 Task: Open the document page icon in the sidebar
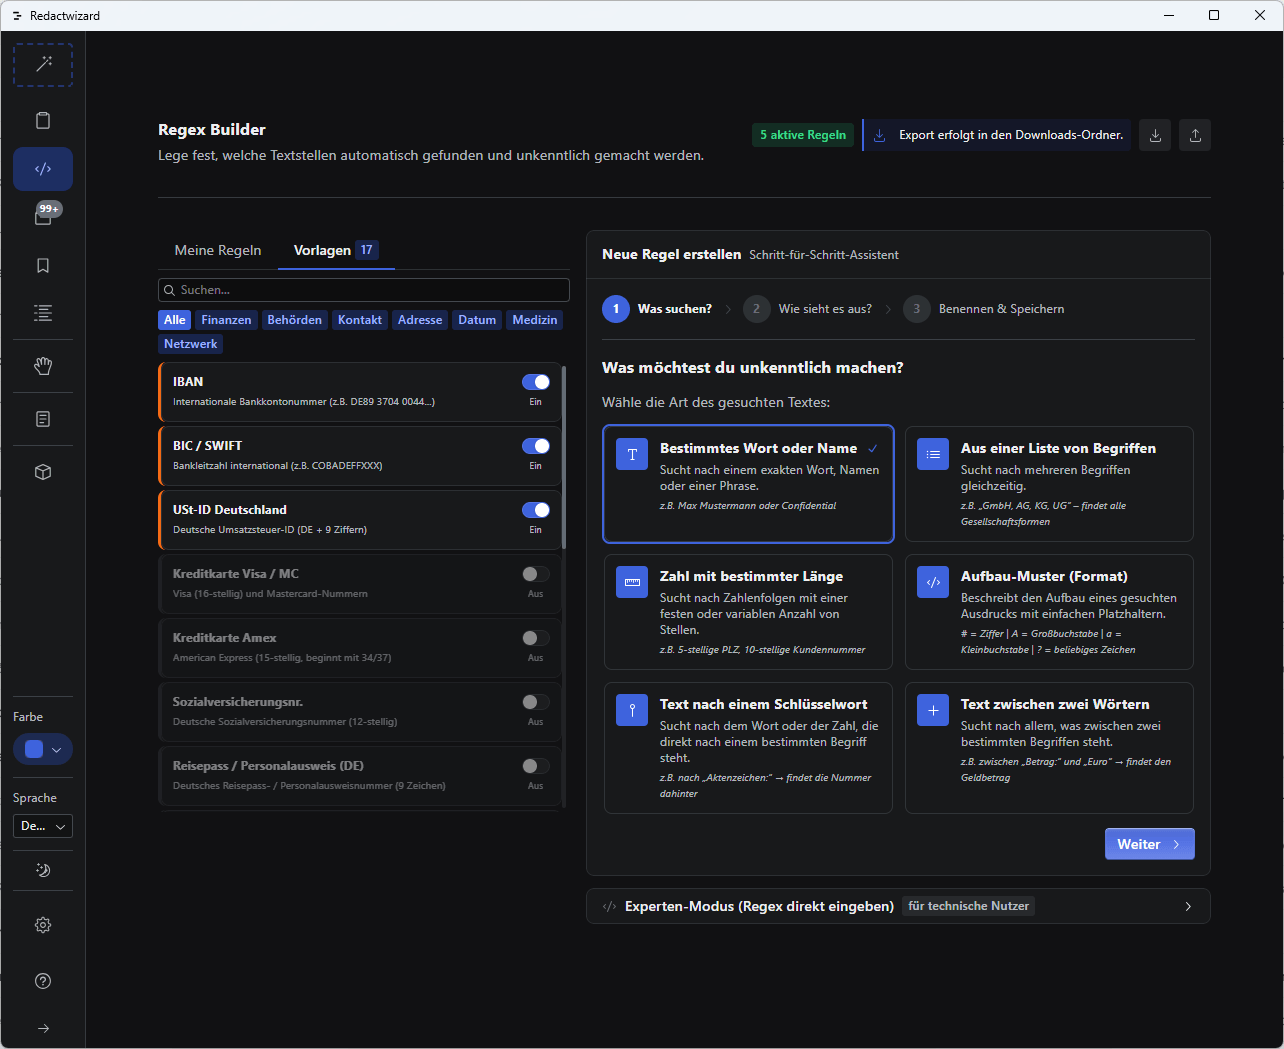(x=43, y=419)
